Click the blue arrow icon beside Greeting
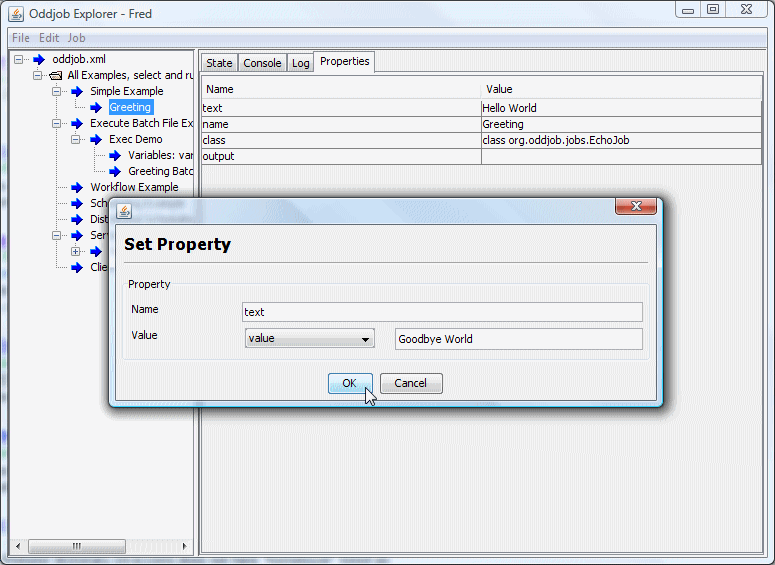 pyautogui.click(x=97, y=107)
